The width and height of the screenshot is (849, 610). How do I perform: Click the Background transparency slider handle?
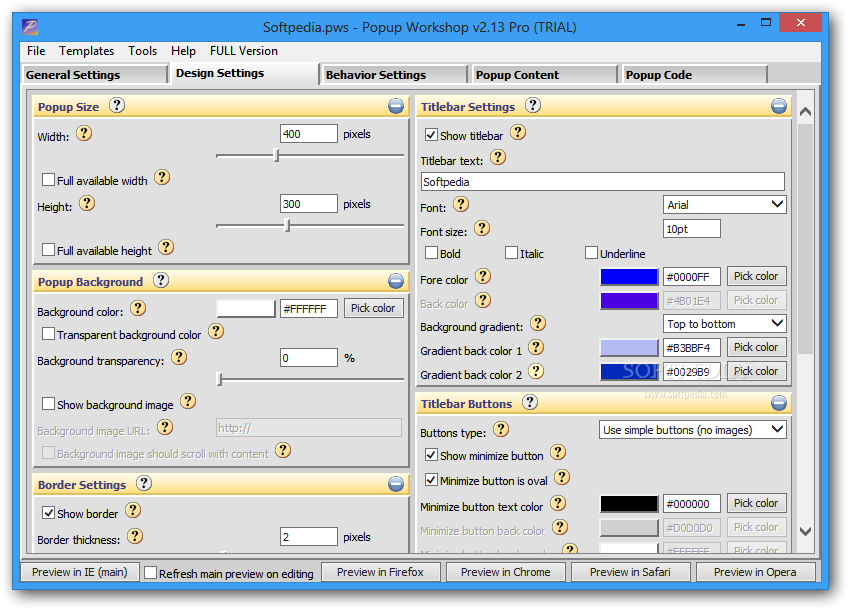click(220, 379)
